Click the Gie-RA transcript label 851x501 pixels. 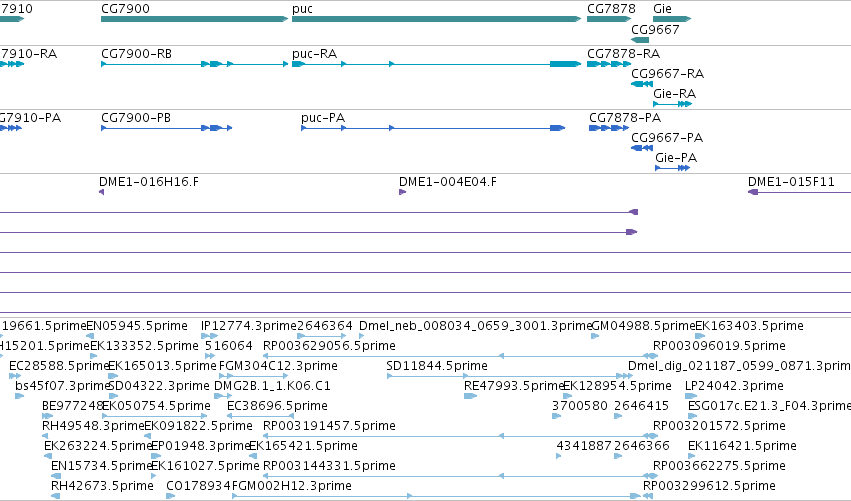point(674,94)
